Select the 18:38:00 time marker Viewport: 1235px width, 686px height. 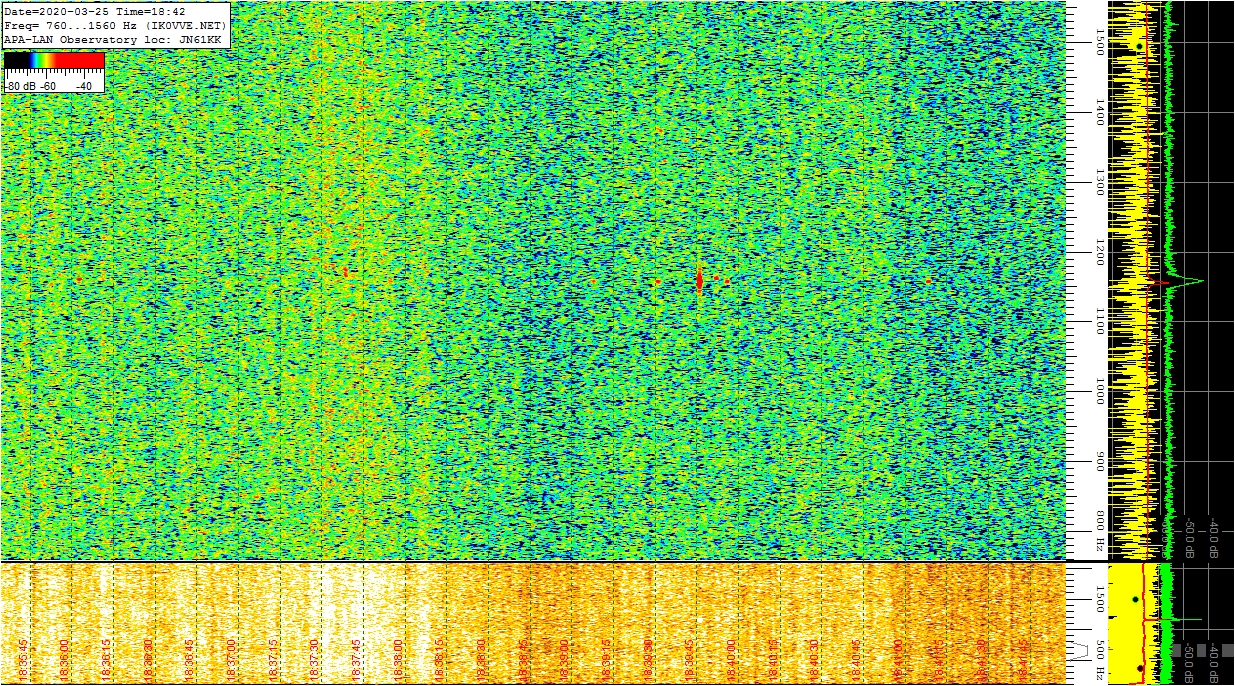click(x=398, y=661)
